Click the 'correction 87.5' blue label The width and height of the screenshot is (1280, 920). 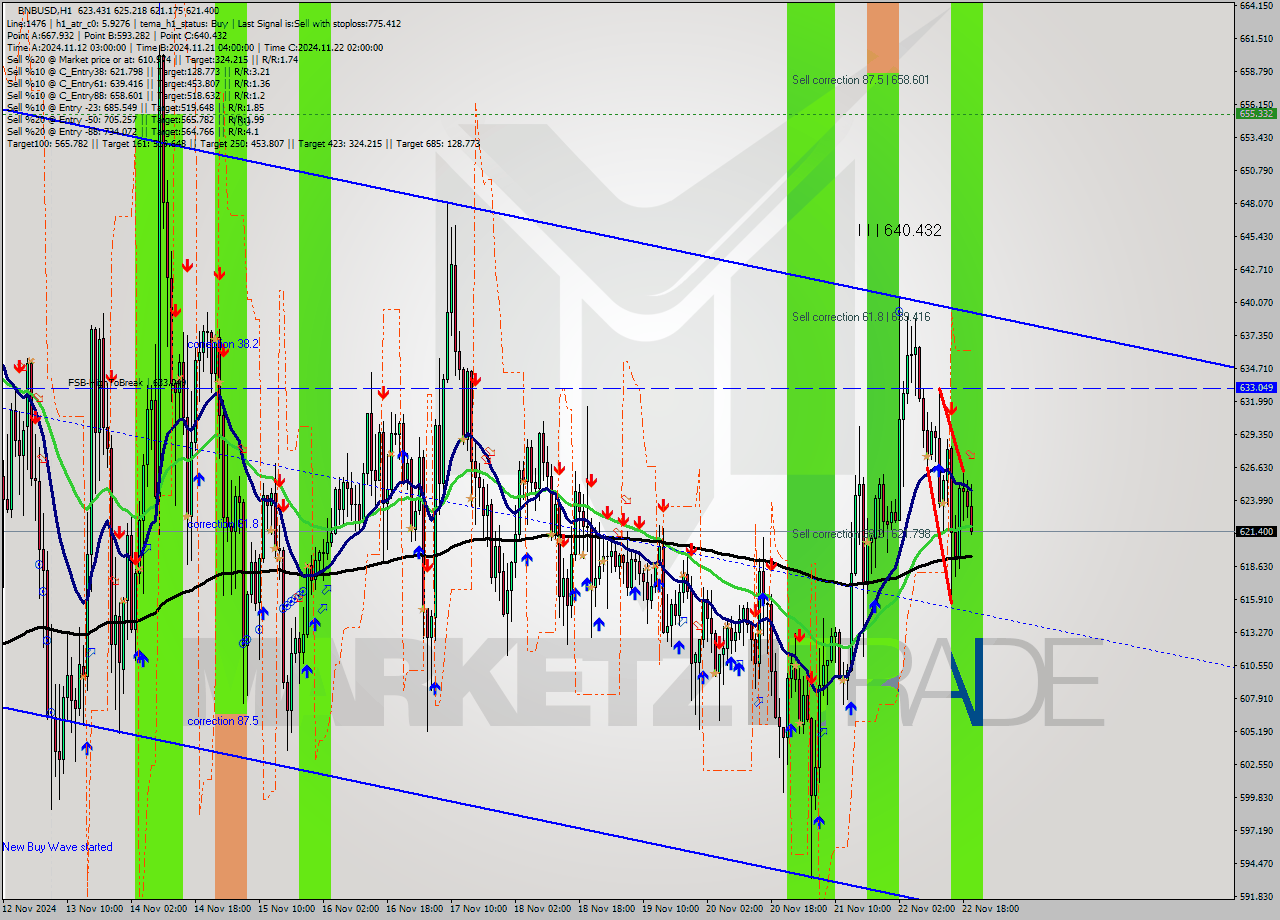[223, 721]
